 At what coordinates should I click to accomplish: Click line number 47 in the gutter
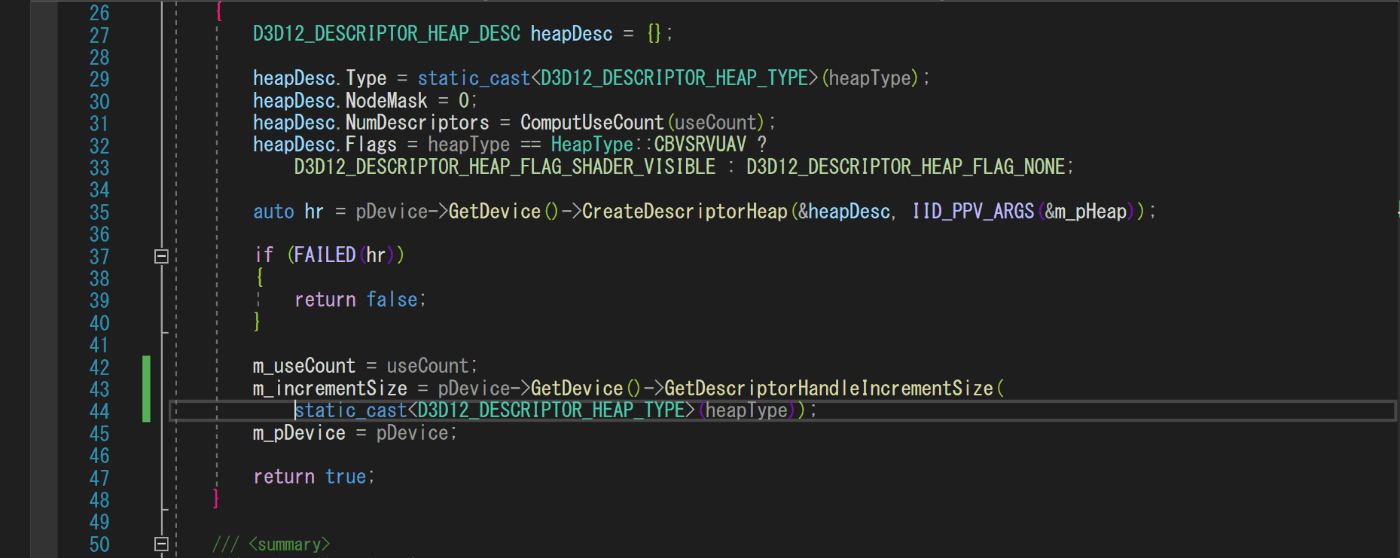click(99, 477)
